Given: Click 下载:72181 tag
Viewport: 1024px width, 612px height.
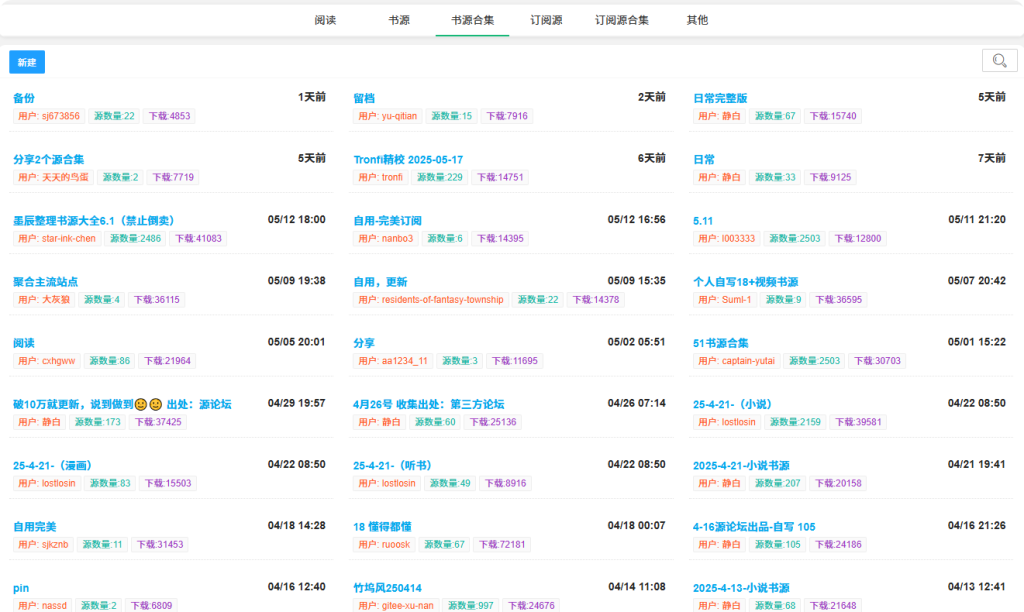Looking at the screenshot, I should coord(502,544).
